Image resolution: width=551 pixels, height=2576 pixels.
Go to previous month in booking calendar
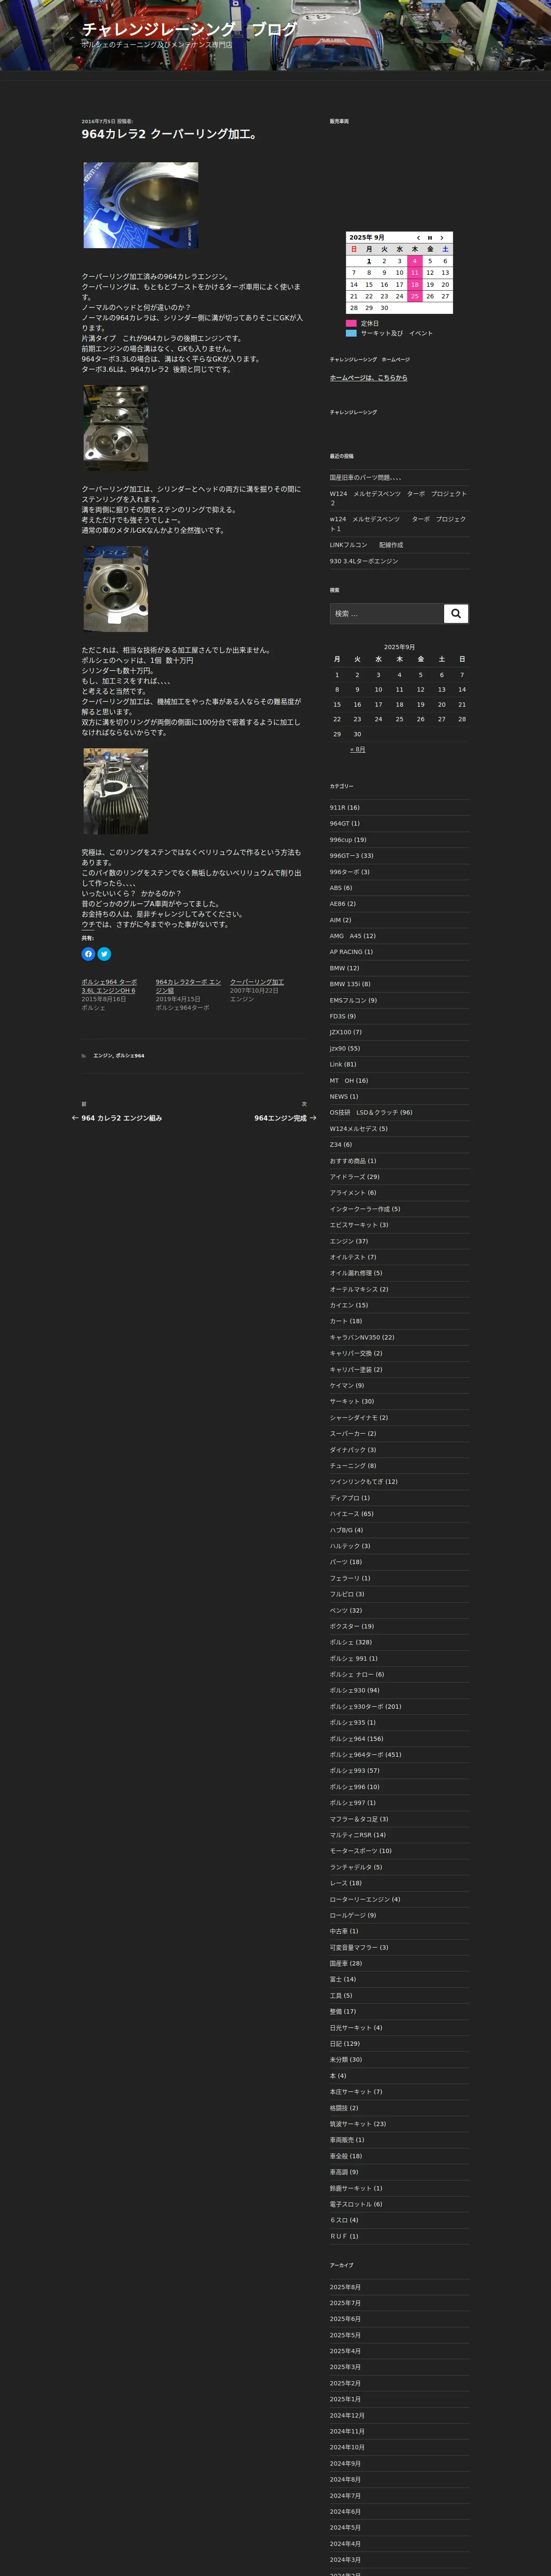tap(418, 238)
